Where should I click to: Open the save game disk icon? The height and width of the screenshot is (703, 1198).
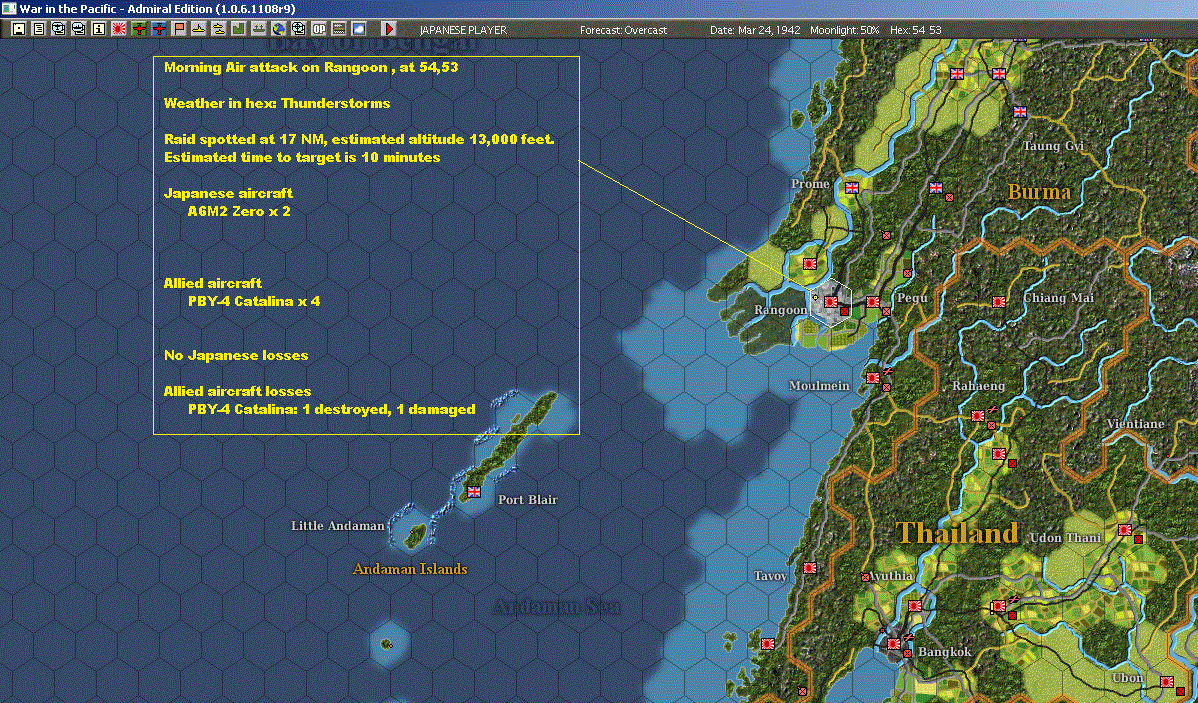click(19, 29)
